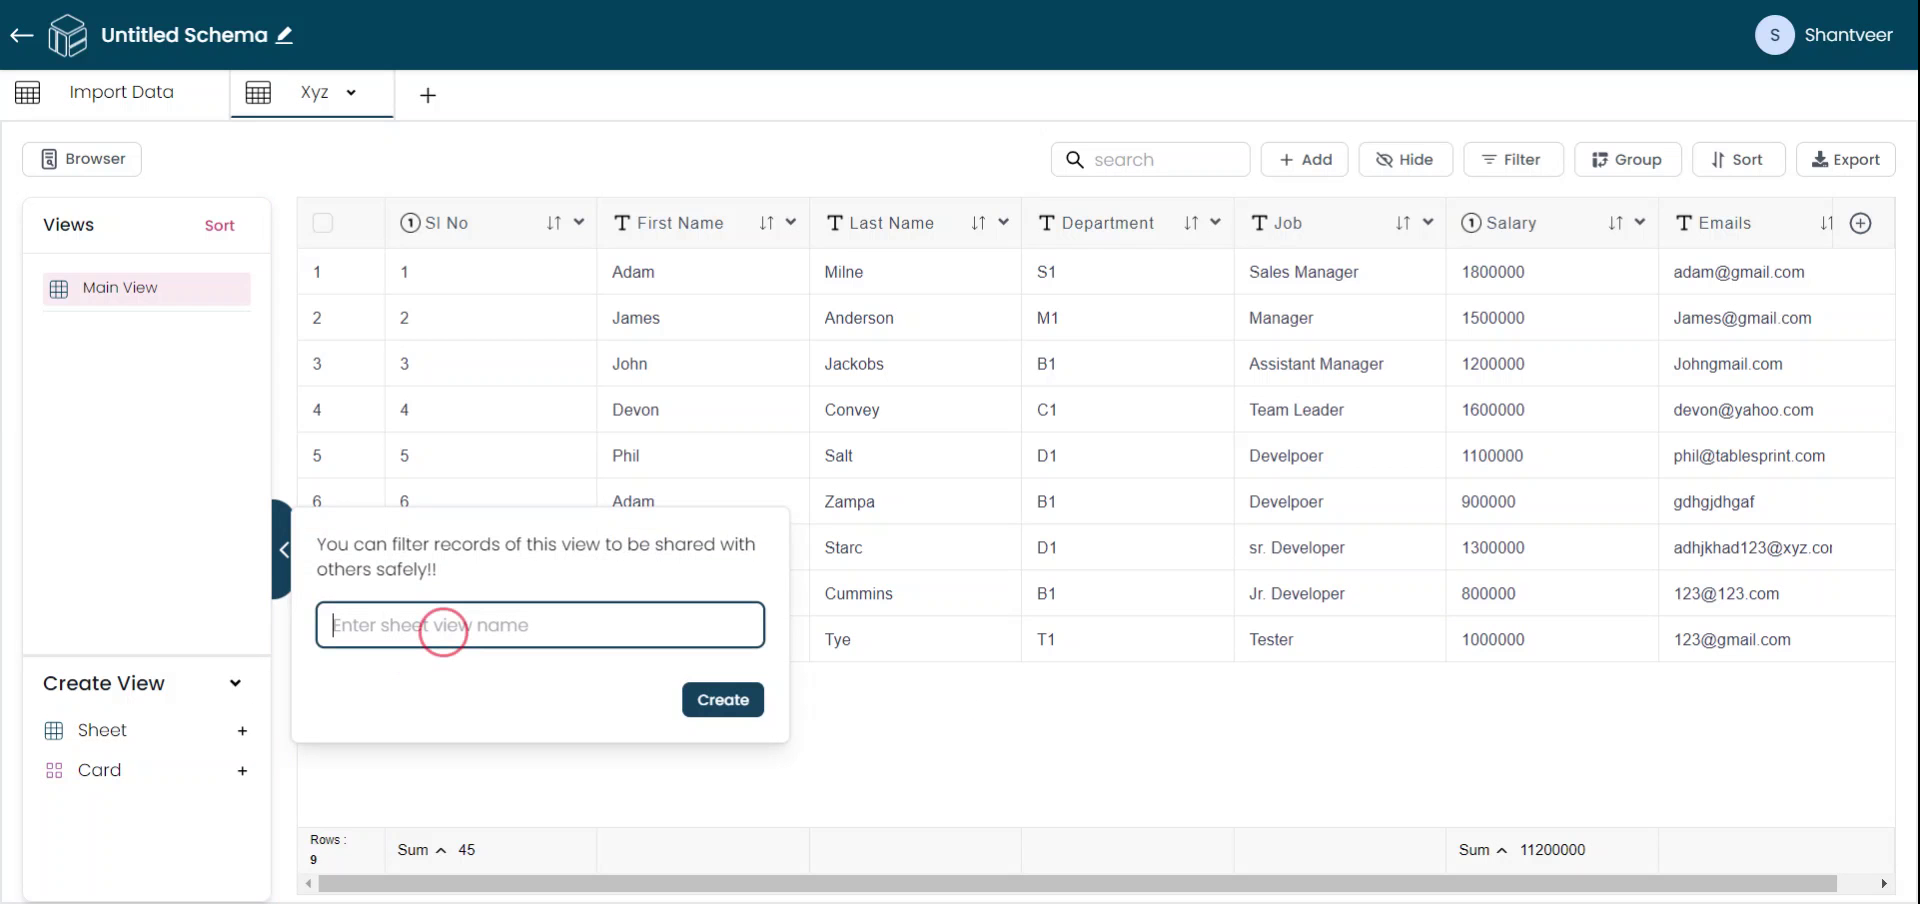Screen dimensions: 1920x904
Task: Toggle the select-all checkbox in table header
Action: pyautogui.click(x=322, y=223)
